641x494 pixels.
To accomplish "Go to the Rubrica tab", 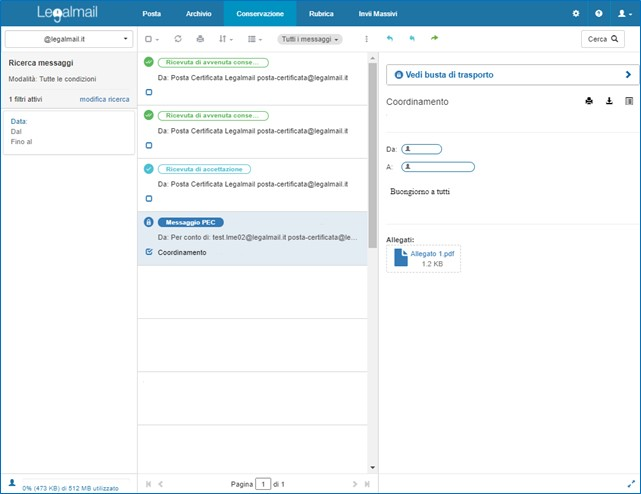I will tap(321, 13).
